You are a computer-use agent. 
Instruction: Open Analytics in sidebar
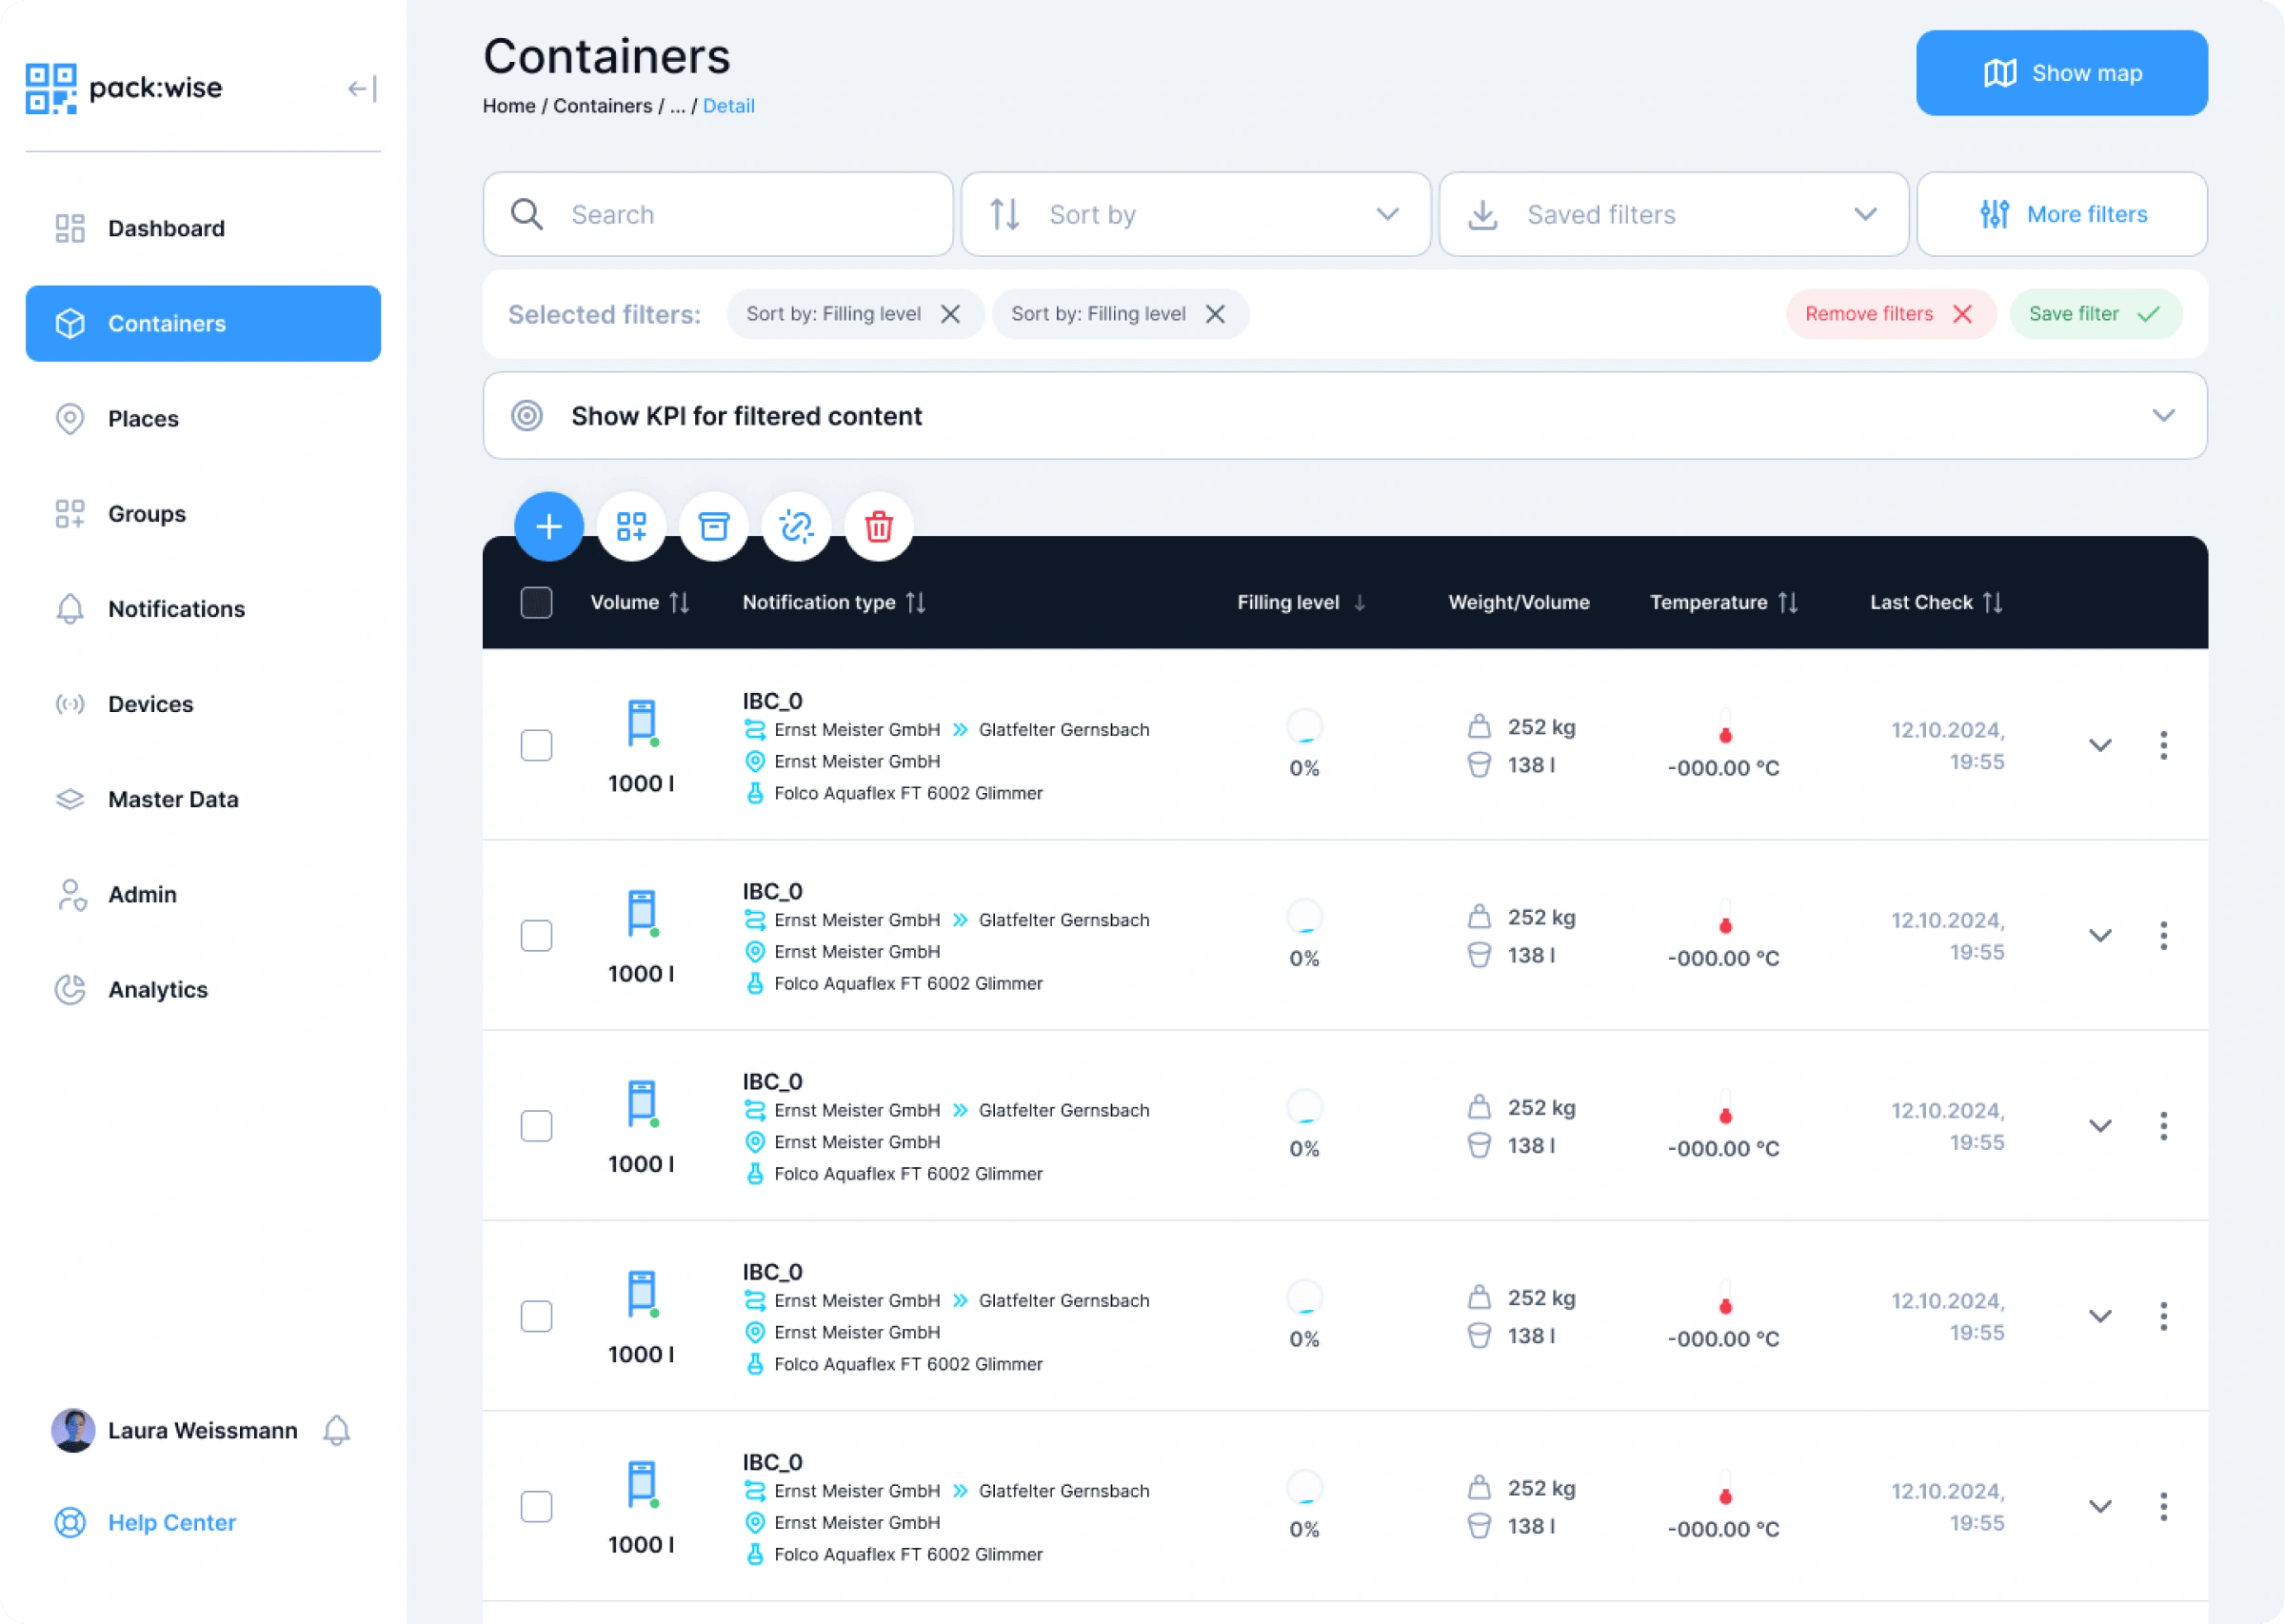(203, 989)
